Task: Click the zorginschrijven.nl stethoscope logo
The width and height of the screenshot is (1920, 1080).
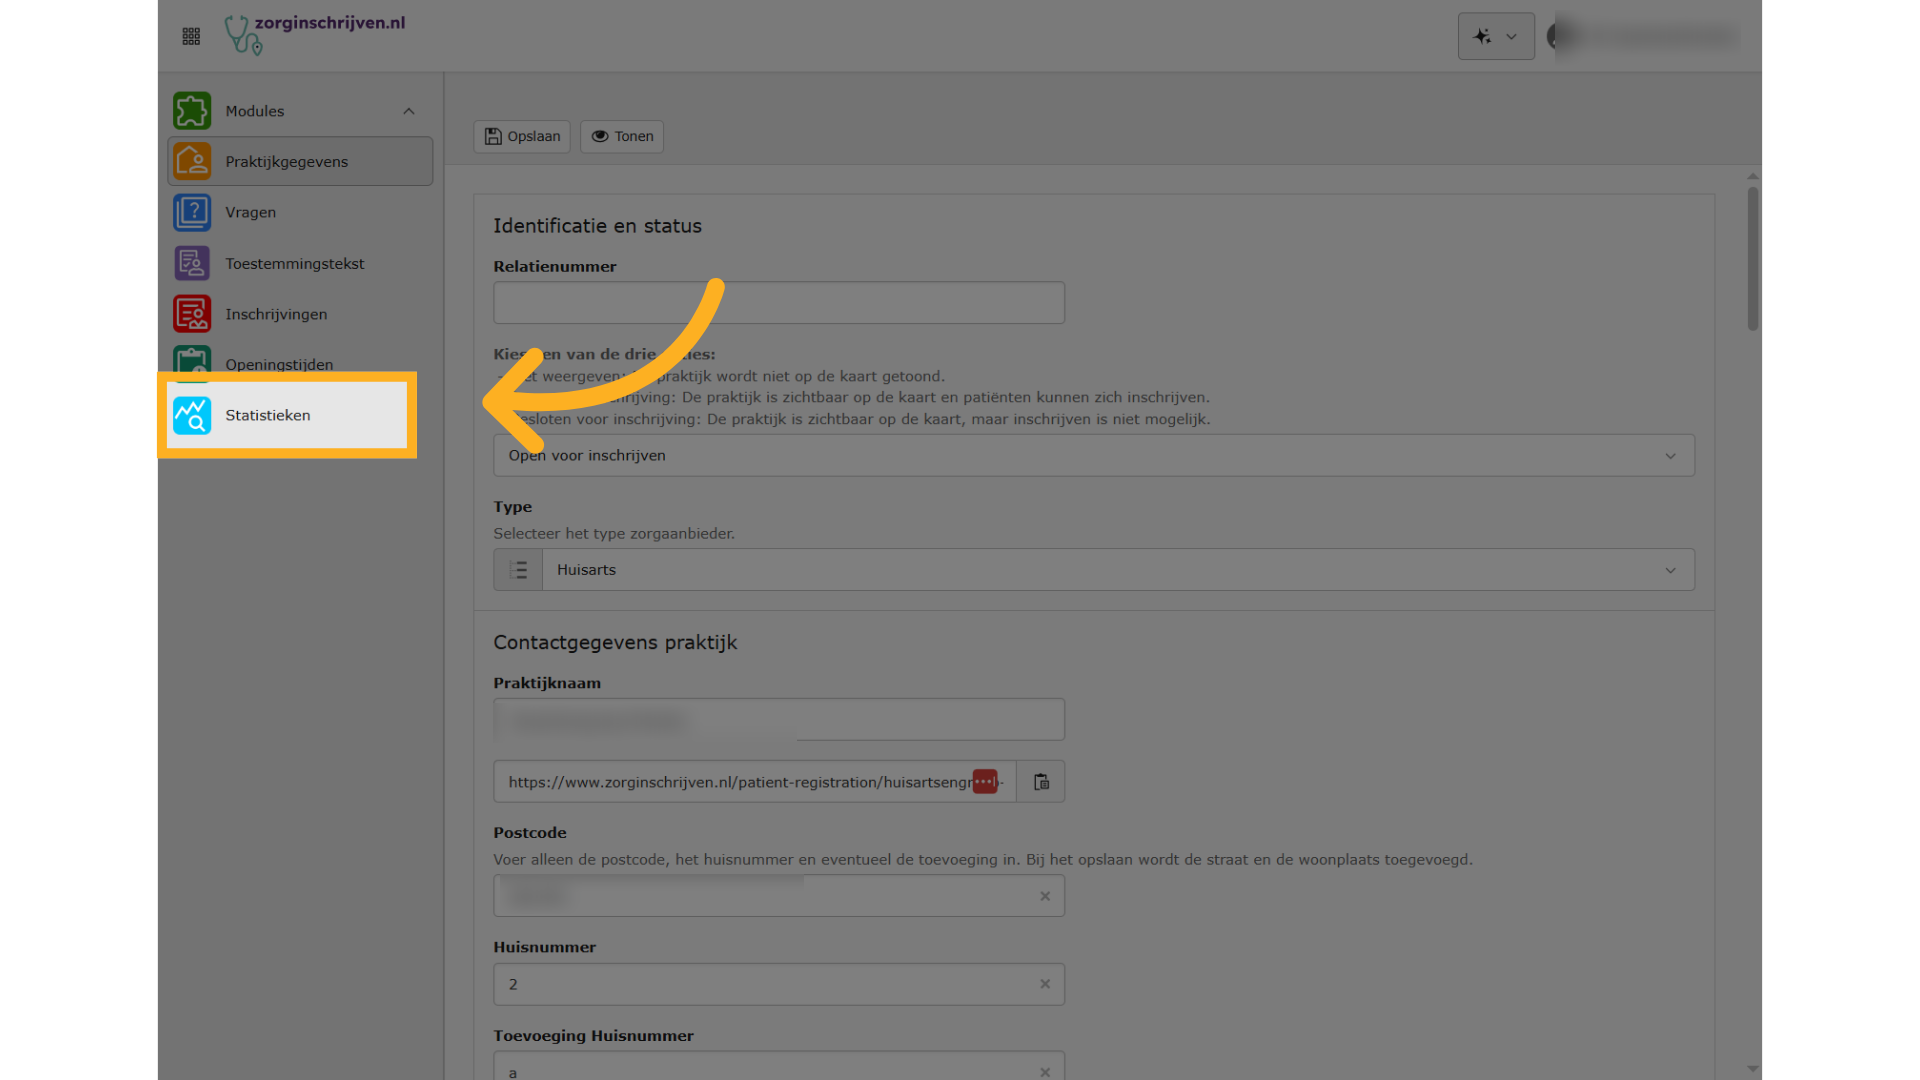Action: click(243, 35)
